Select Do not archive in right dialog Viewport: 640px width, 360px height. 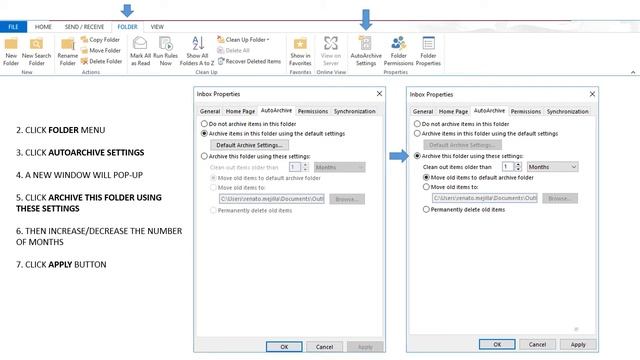(x=417, y=123)
